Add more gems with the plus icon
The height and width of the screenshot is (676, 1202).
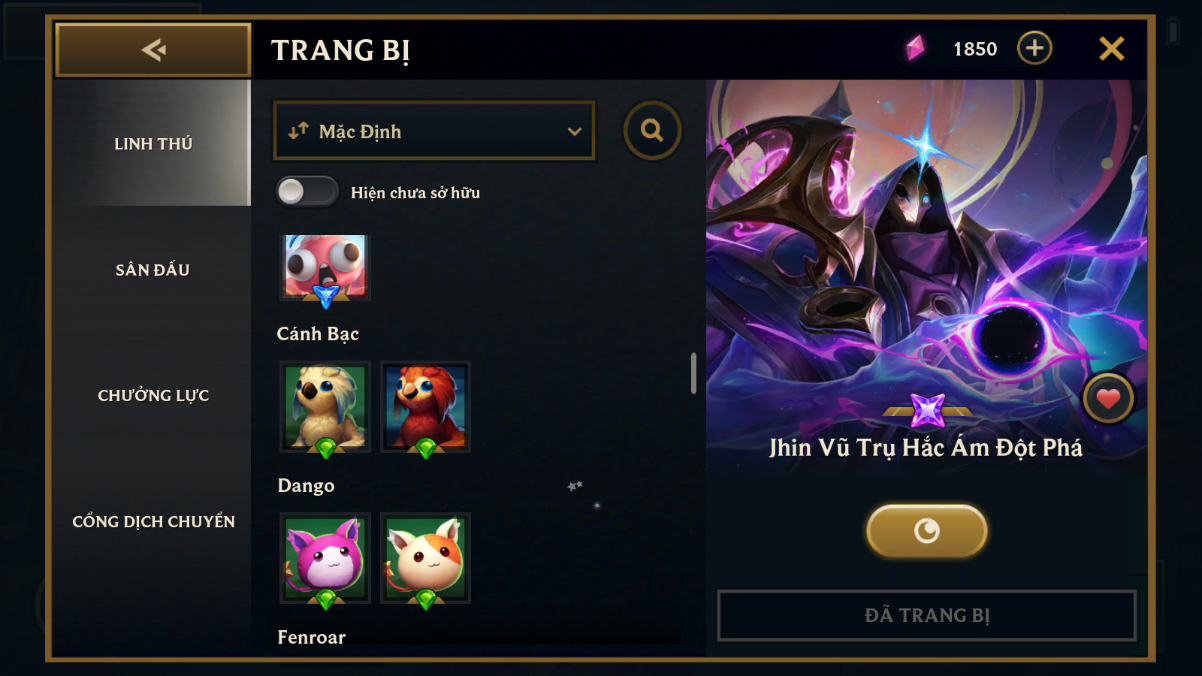[1034, 48]
